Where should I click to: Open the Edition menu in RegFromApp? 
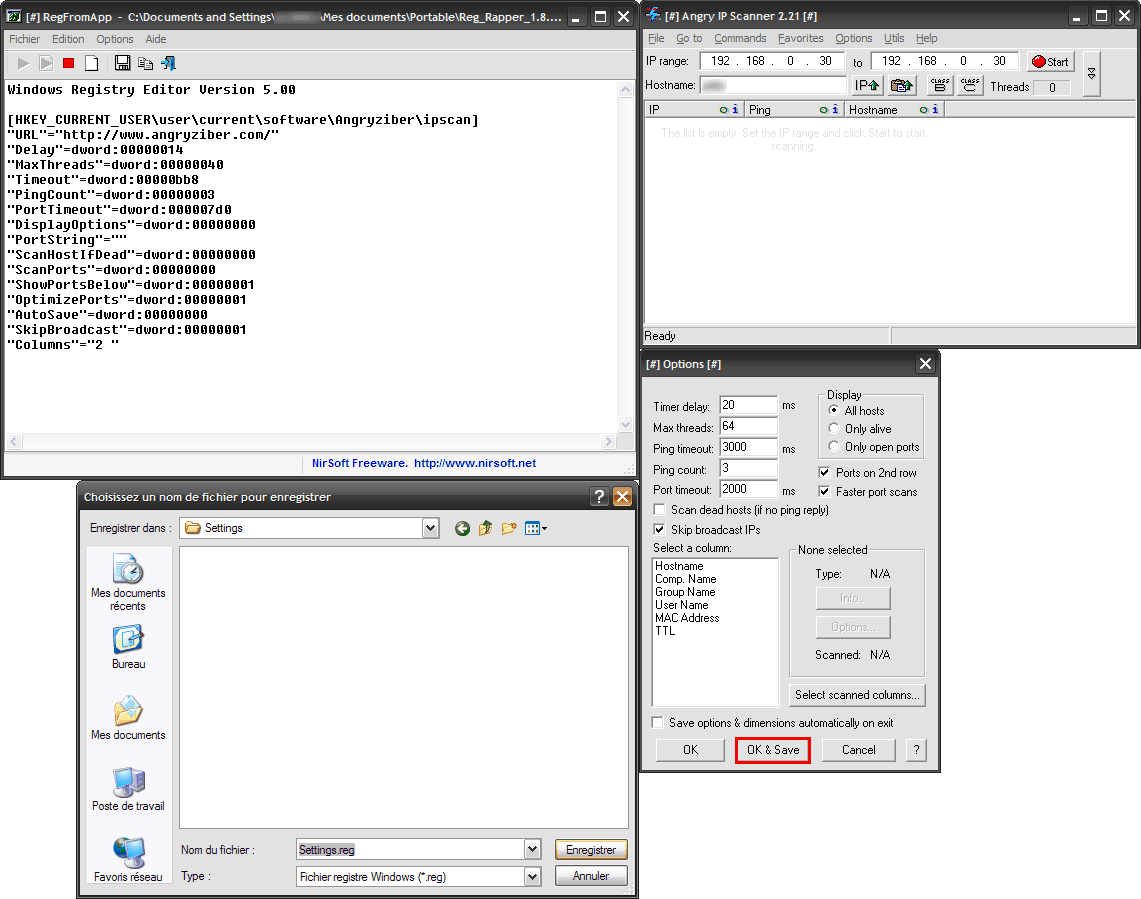(68, 39)
